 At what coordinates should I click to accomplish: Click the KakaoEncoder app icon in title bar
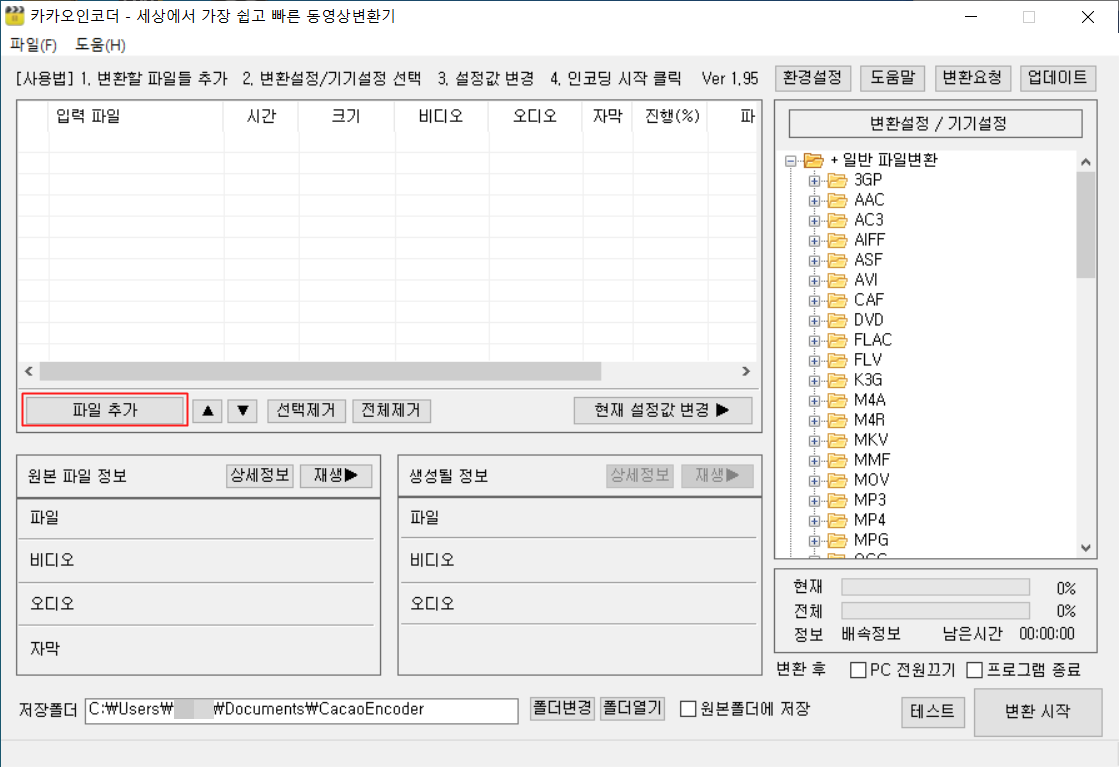(14, 16)
